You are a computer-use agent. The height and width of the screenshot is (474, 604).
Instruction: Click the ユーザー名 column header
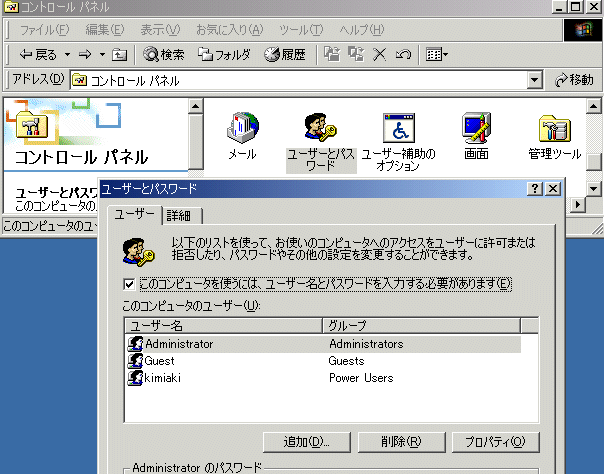pyautogui.click(x=223, y=326)
